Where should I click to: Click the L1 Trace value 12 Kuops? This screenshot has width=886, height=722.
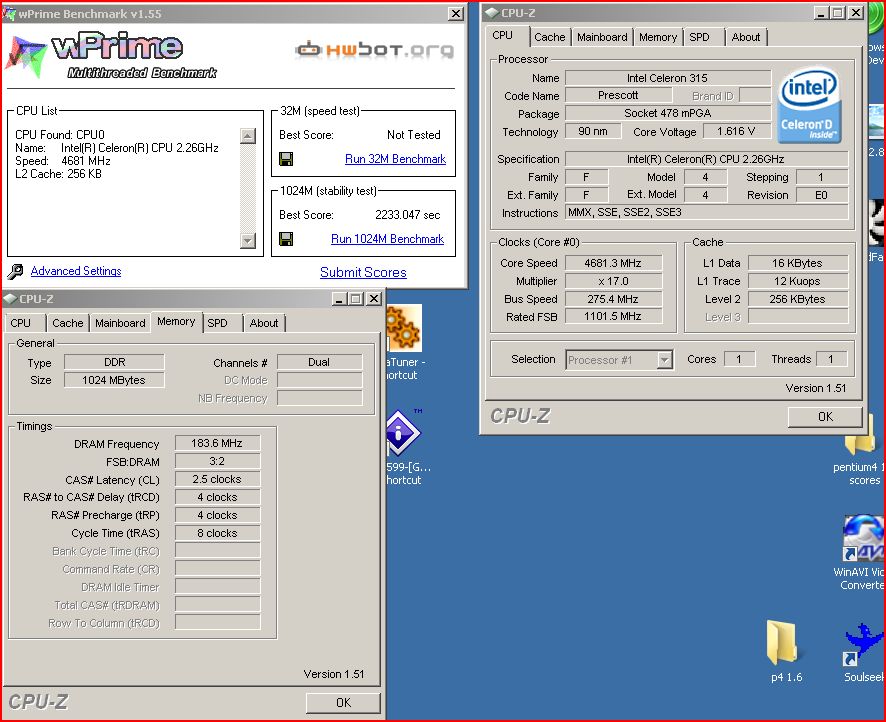pos(798,281)
